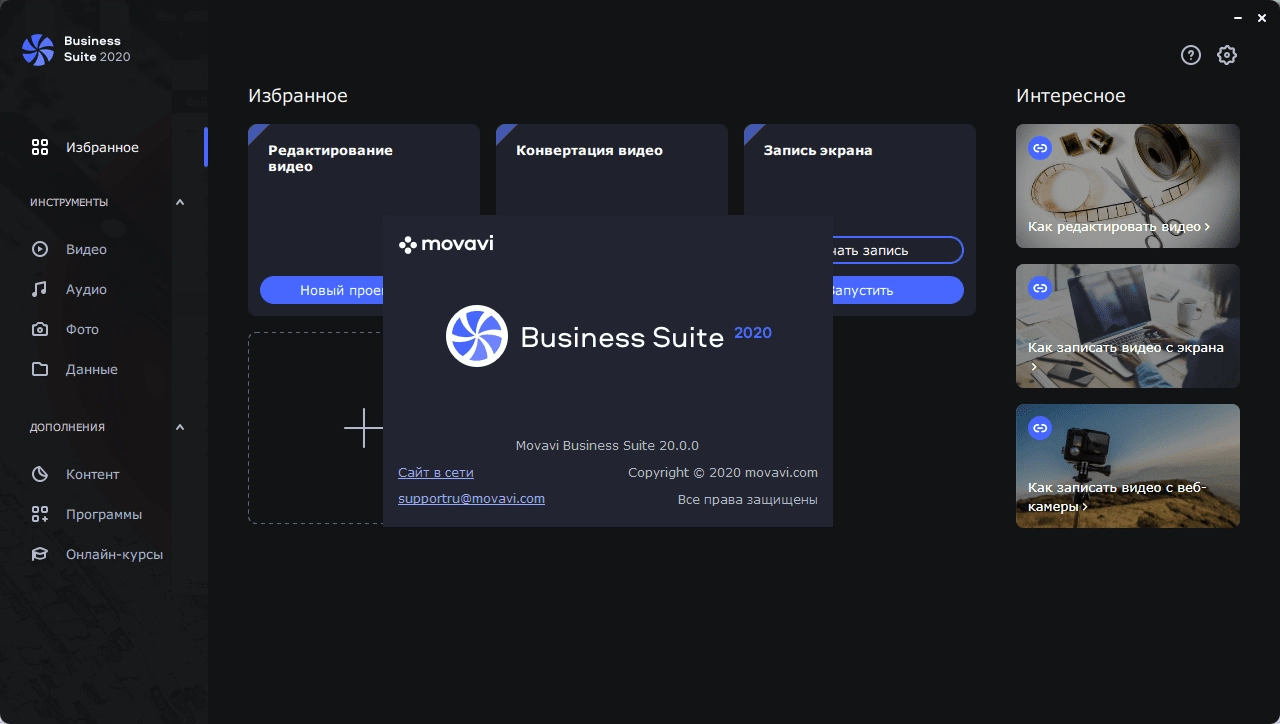
Task: Open the Видео tools section
Action: coord(104,249)
